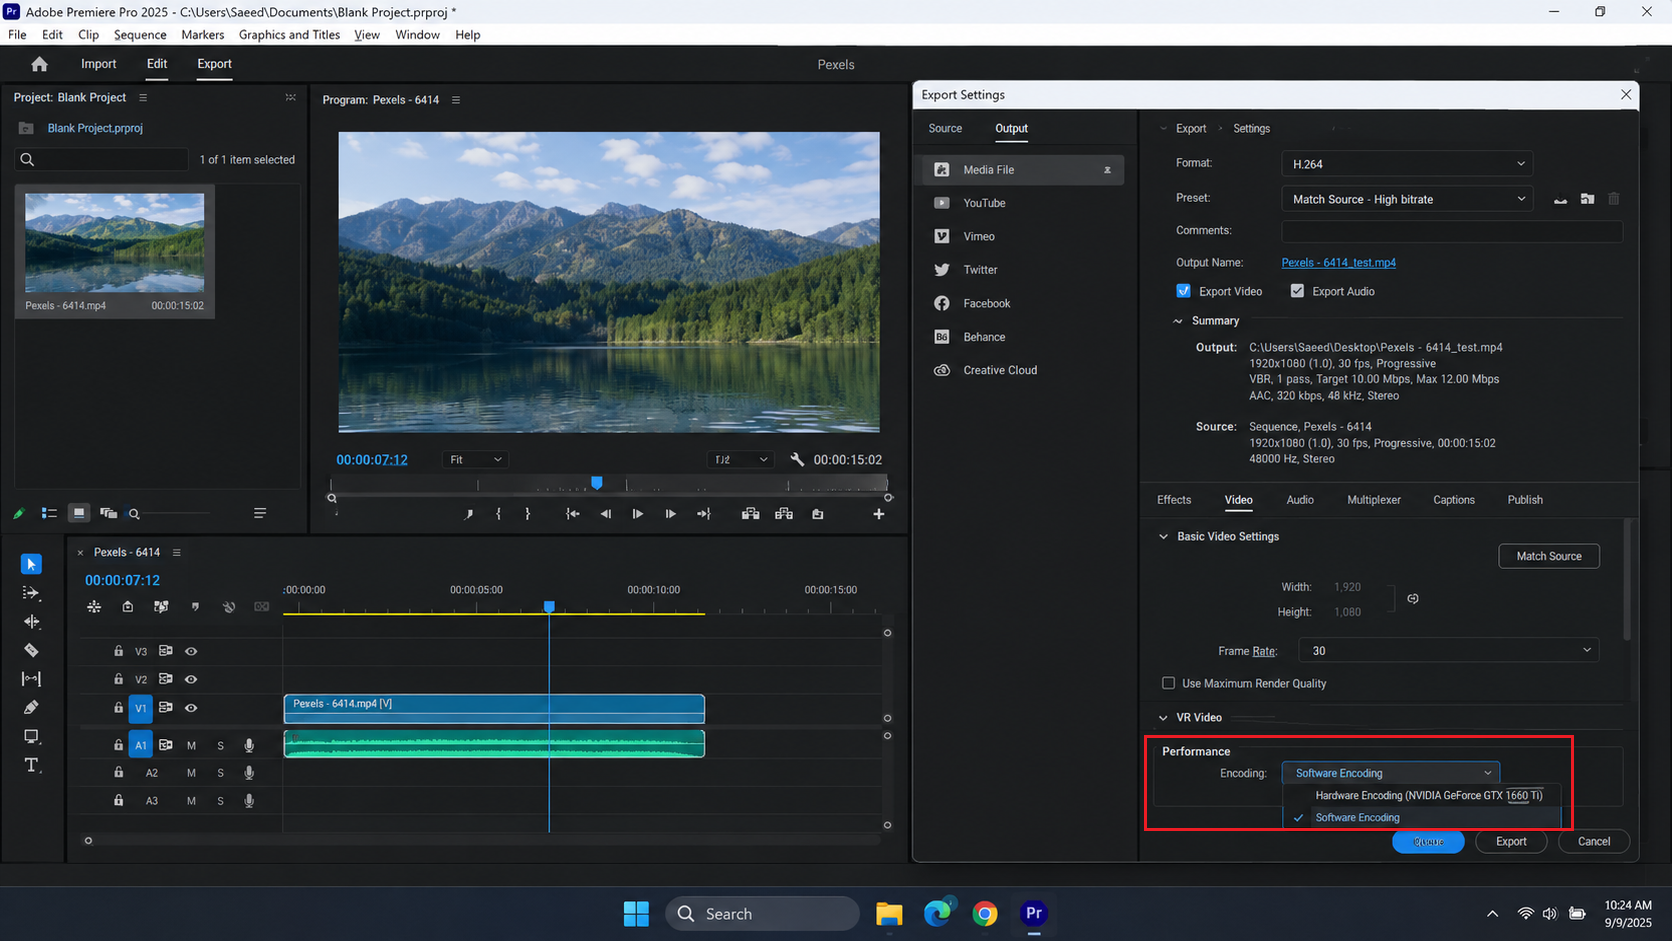Play the sequence in Program monitor

pos(637,514)
